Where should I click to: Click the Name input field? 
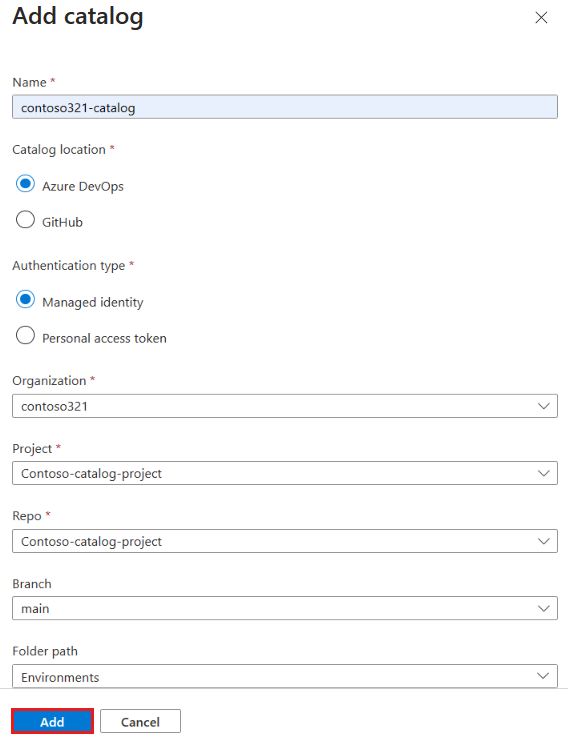point(285,107)
